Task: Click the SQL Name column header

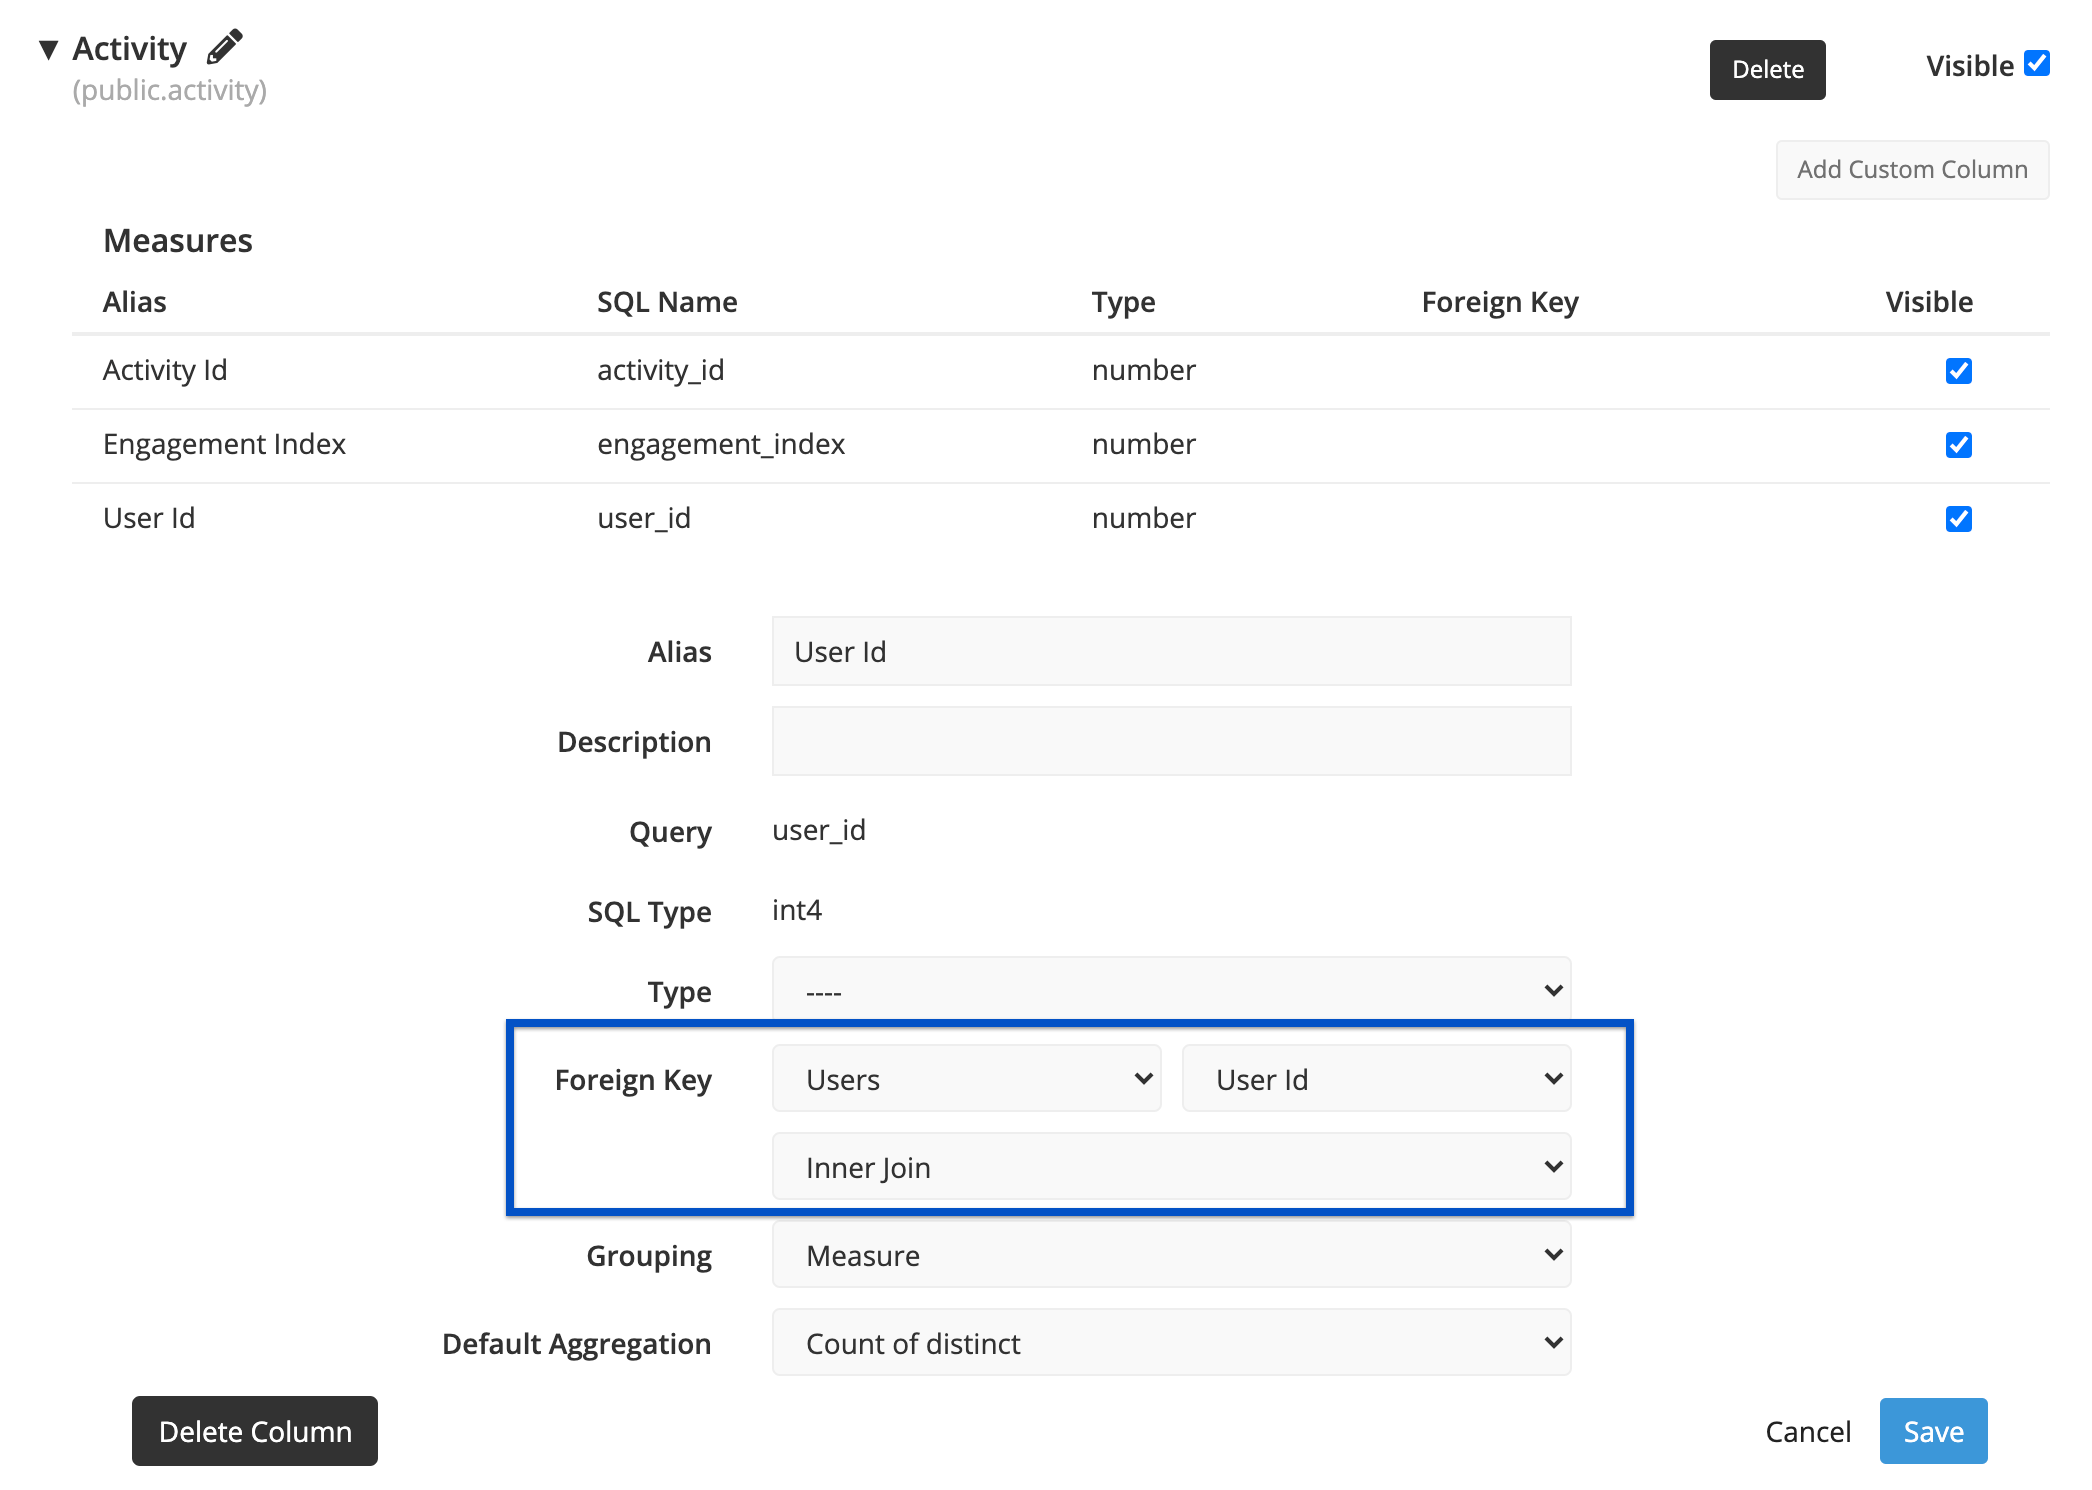Action: click(x=667, y=302)
